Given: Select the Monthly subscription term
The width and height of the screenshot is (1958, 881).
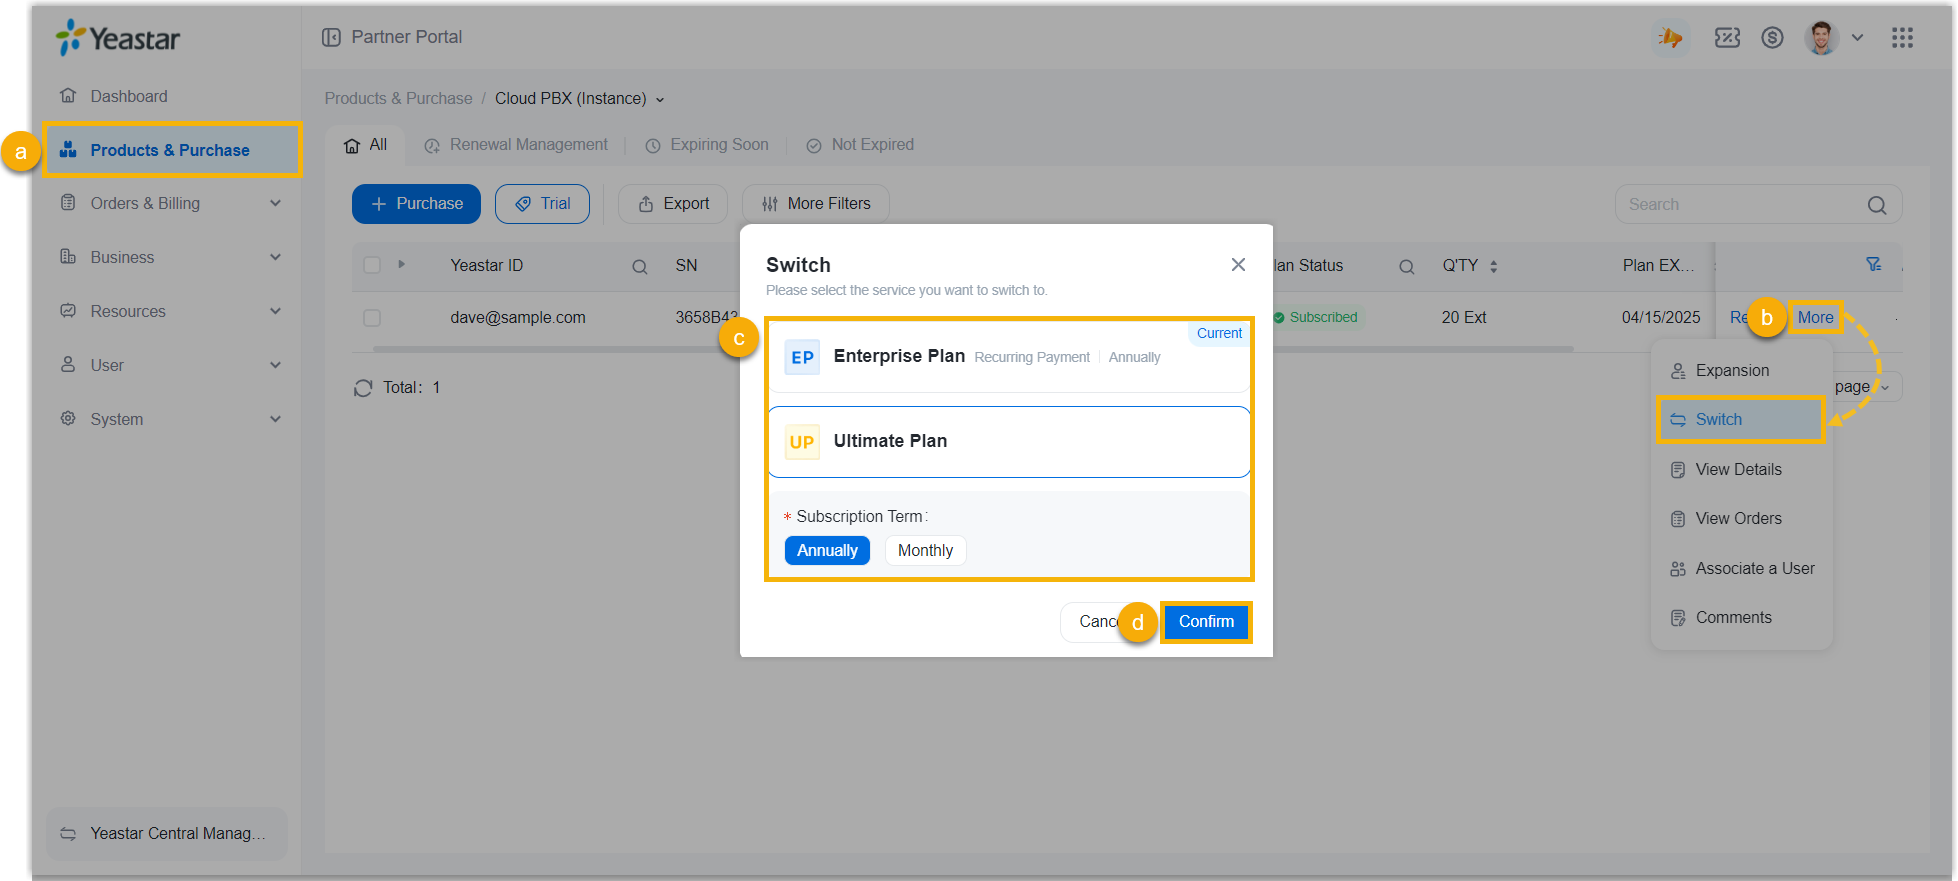Looking at the screenshot, I should 925,551.
